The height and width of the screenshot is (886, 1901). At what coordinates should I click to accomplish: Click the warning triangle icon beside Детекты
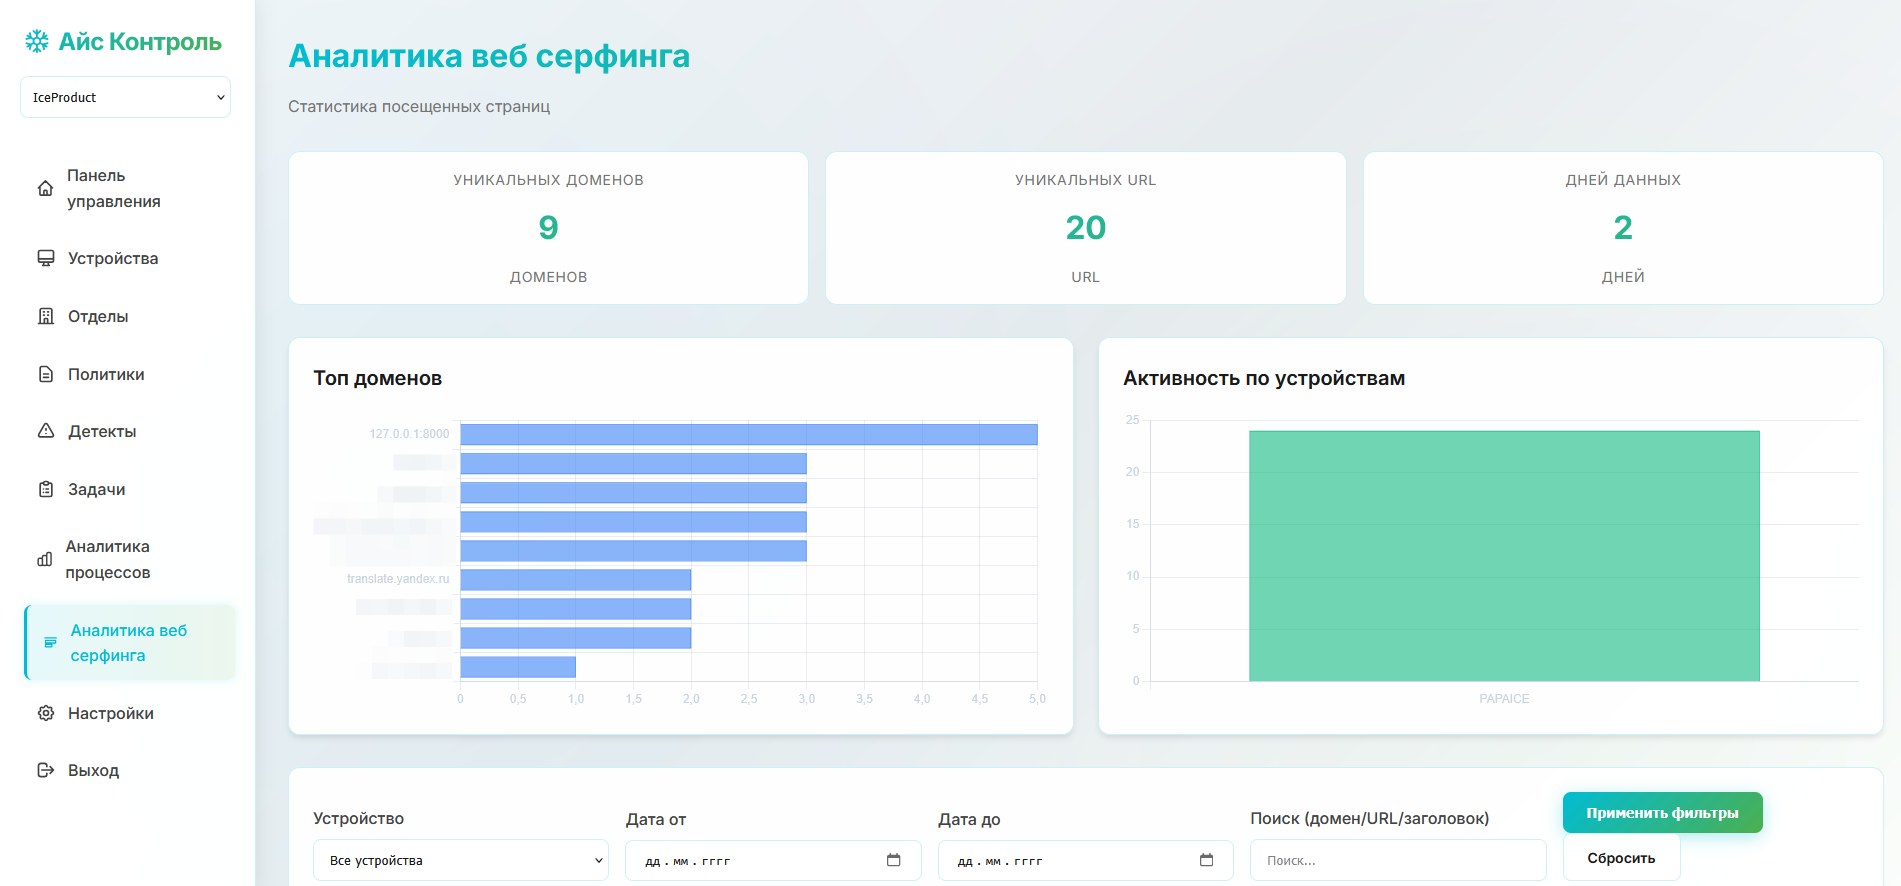[46, 431]
